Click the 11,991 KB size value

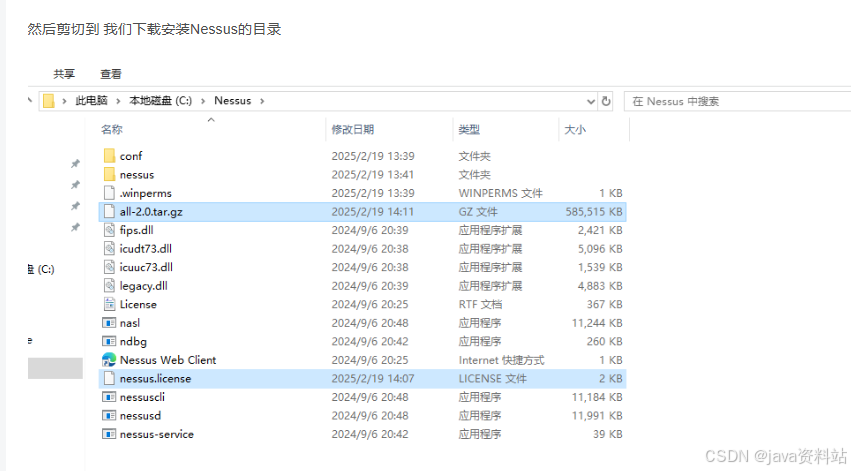coord(597,416)
